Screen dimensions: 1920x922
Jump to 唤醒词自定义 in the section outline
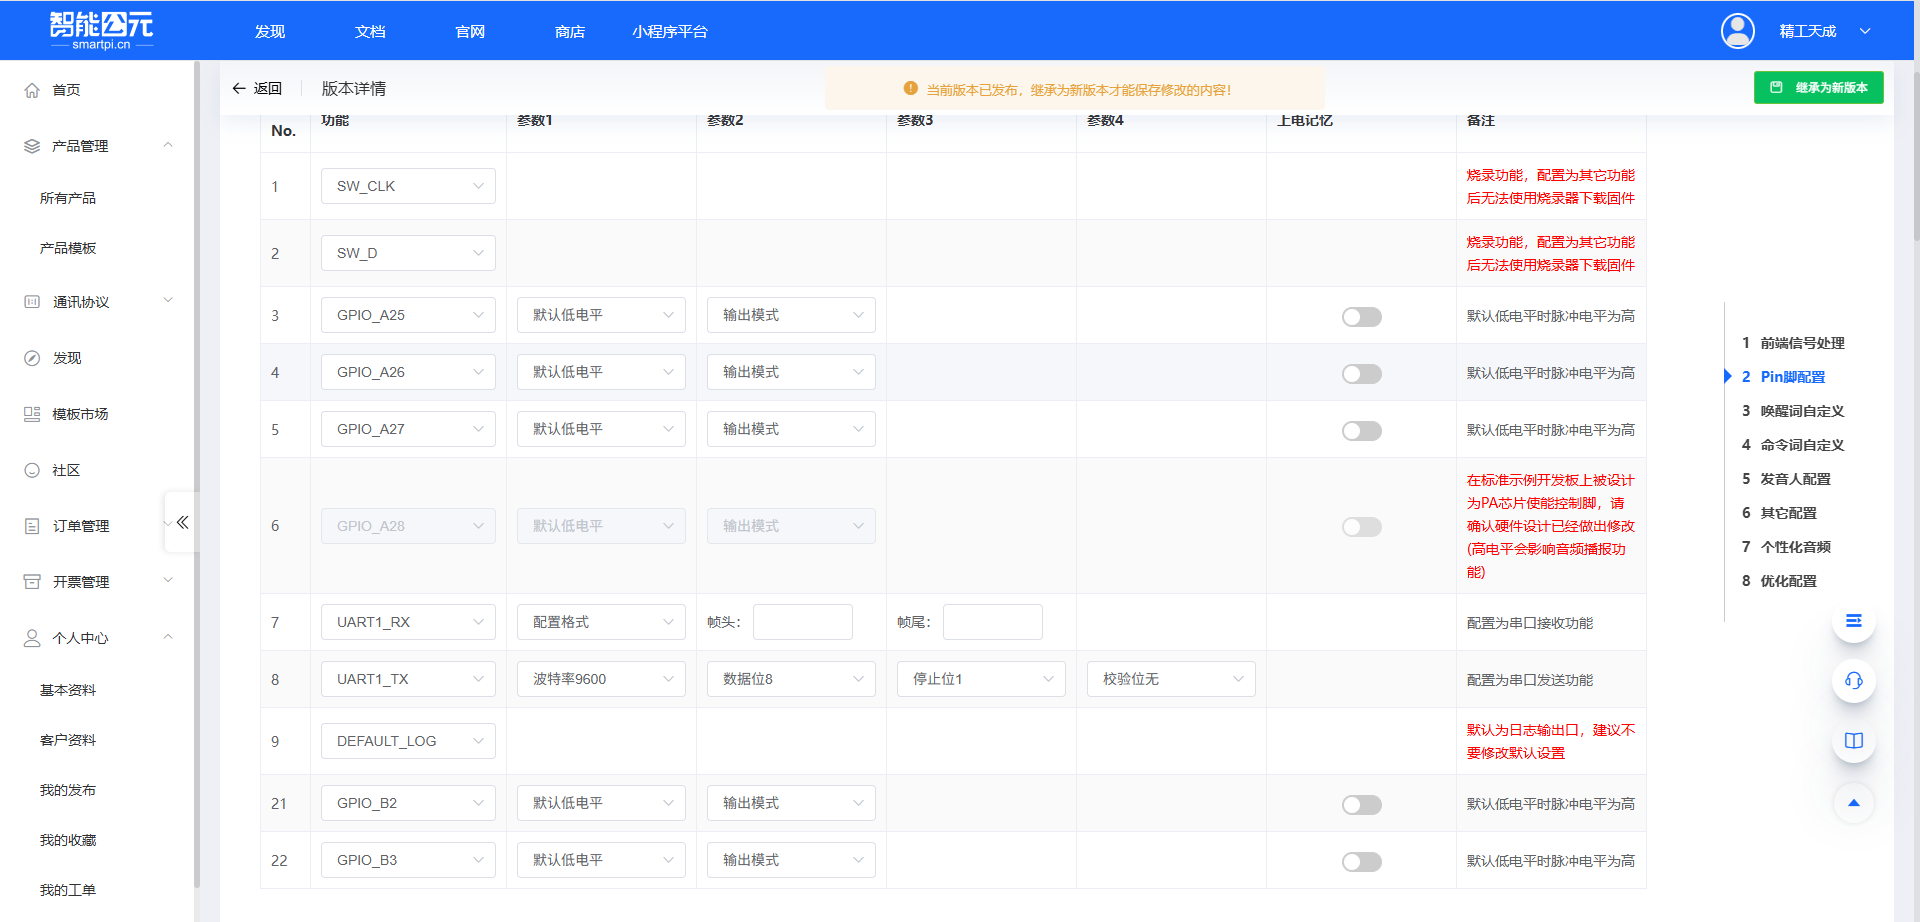1802,411
